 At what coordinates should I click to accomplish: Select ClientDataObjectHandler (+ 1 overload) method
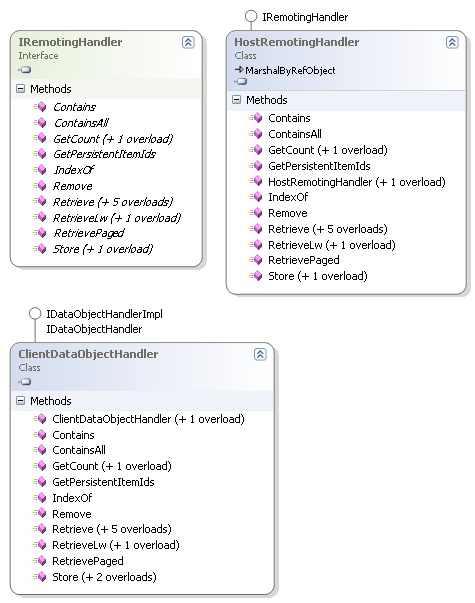coord(148,419)
